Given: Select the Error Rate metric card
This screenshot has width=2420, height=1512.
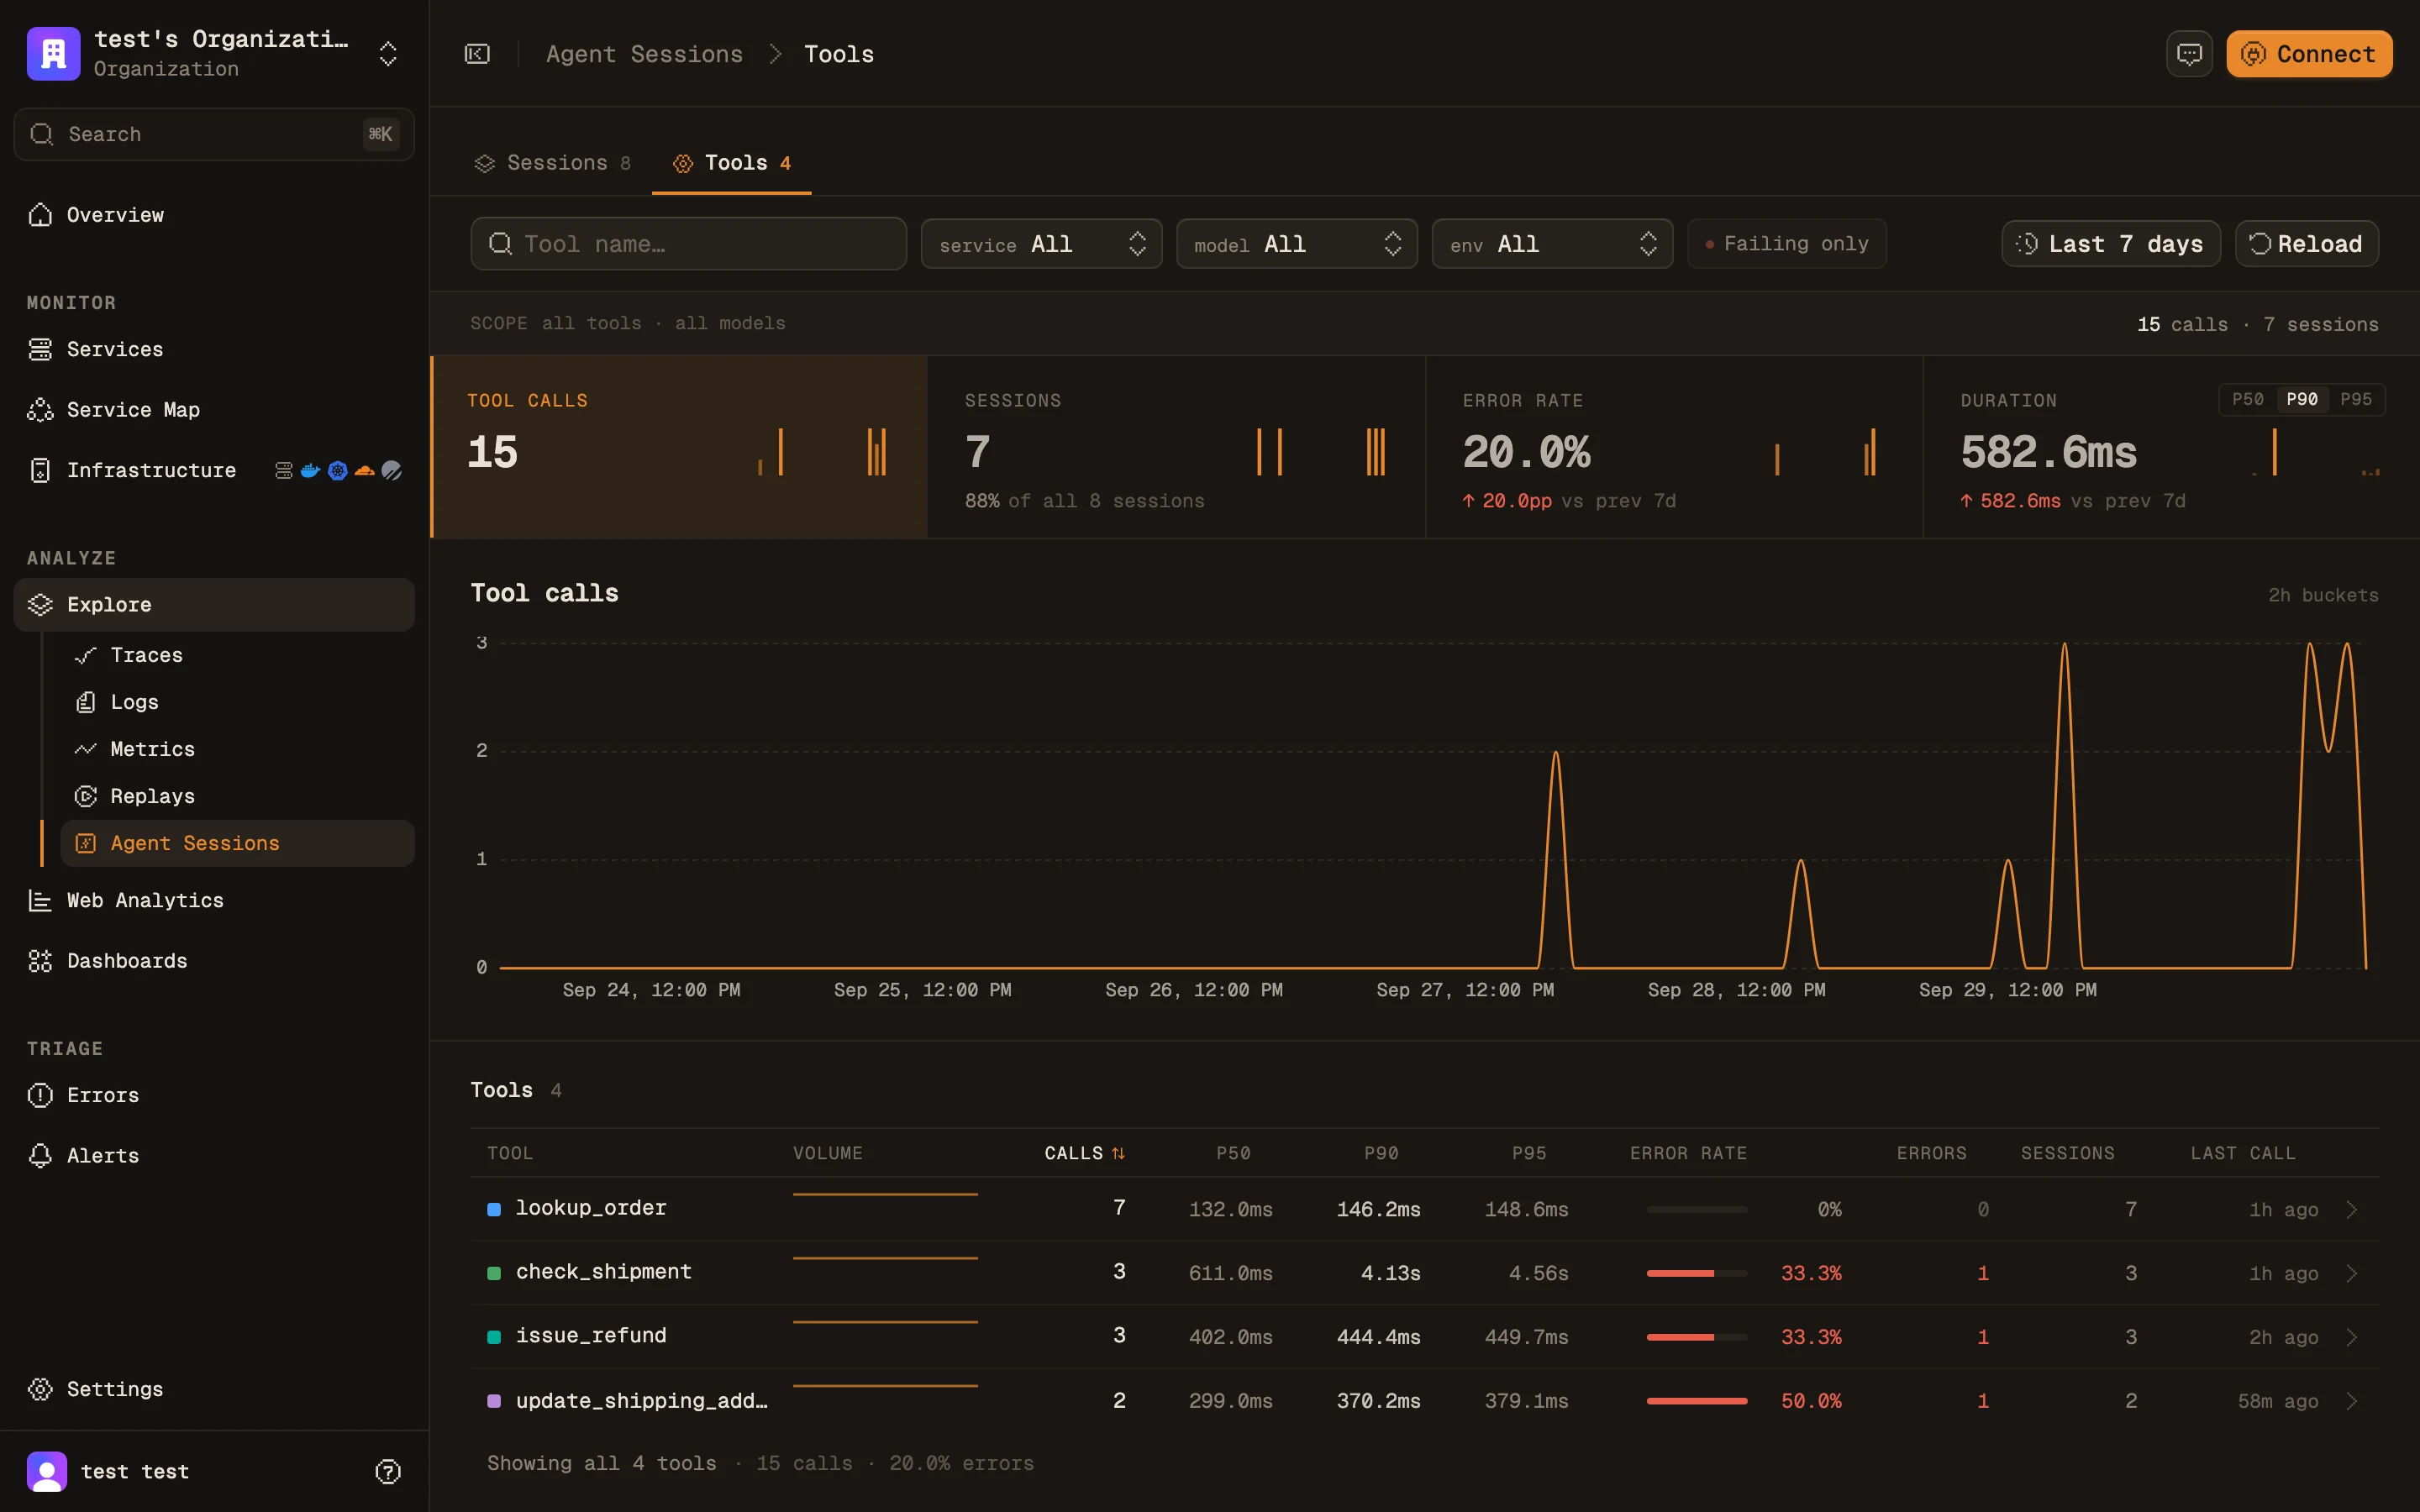Looking at the screenshot, I should pyautogui.click(x=1674, y=447).
